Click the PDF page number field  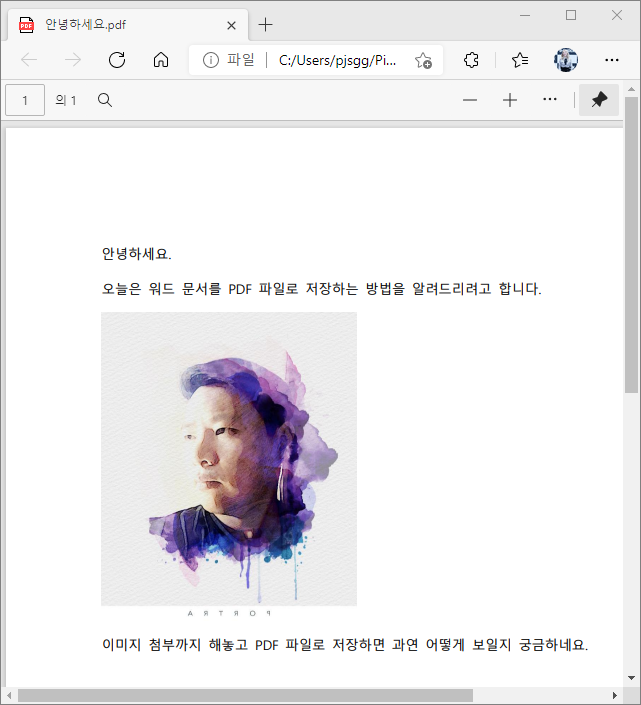click(25, 100)
